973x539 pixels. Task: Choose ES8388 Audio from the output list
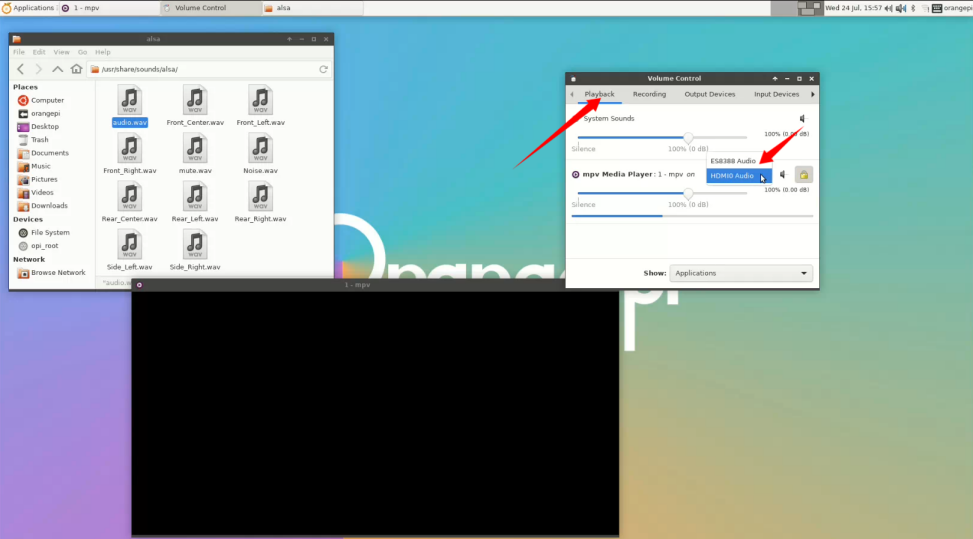pos(739,161)
